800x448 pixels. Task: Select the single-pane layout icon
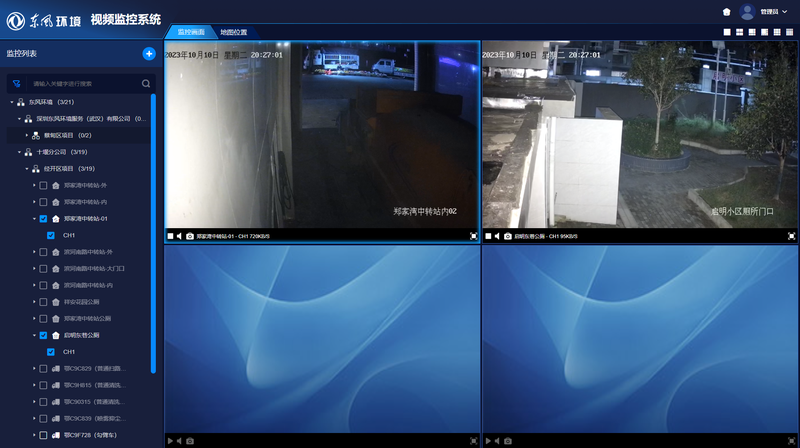(x=727, y=32)
